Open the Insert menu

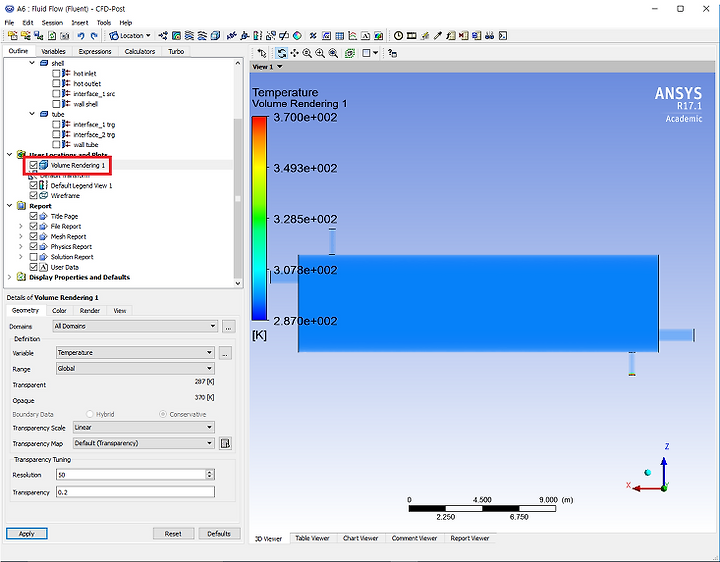coord(79,22)
